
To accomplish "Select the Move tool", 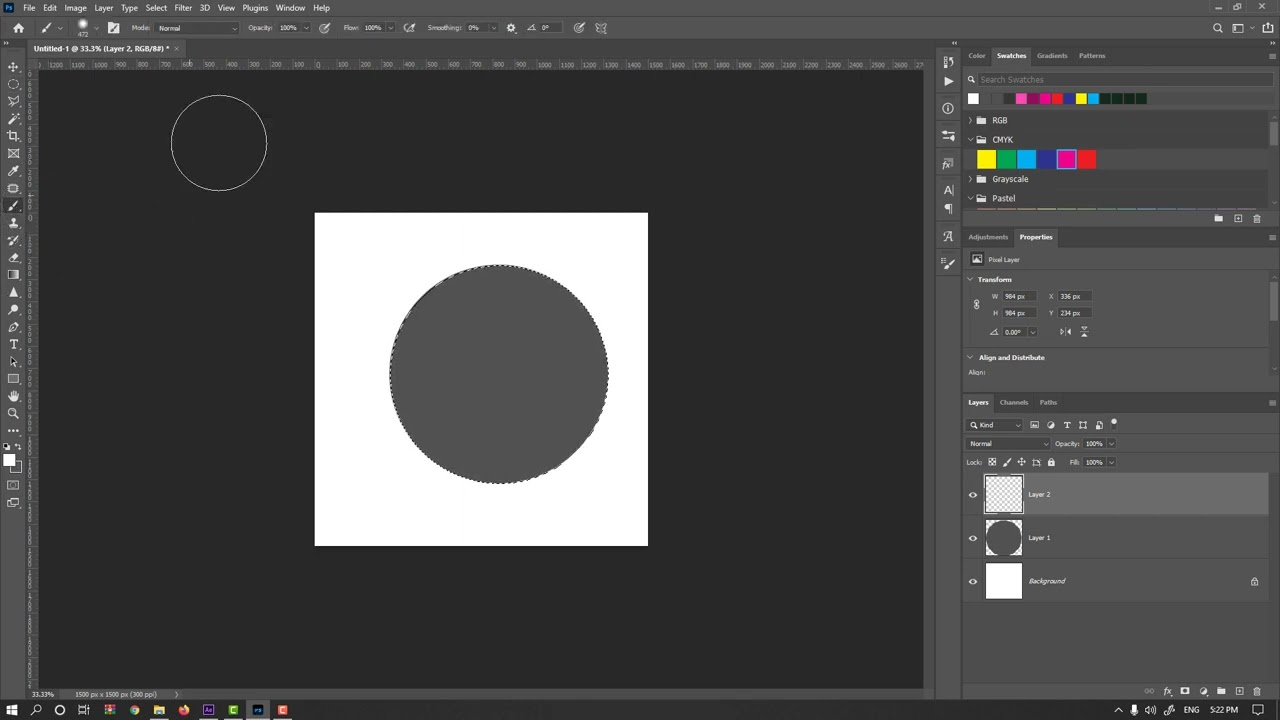I will (x=13, y=67).
